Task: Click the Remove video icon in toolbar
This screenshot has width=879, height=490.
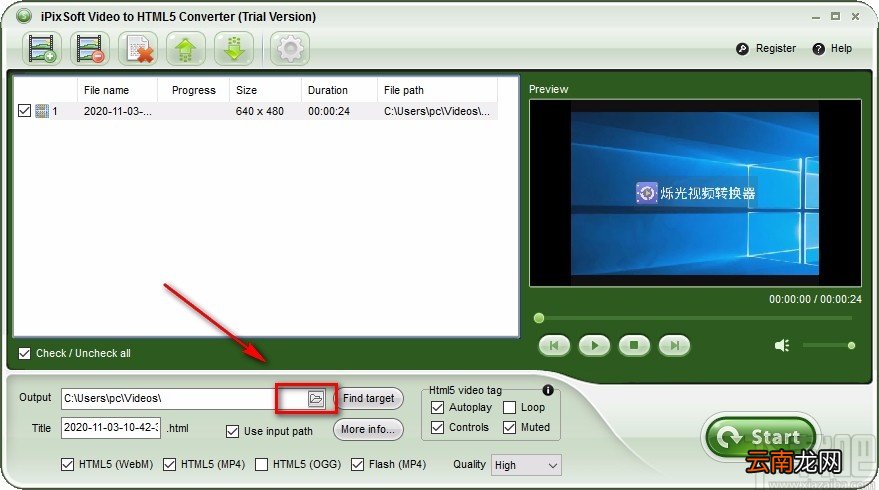Action: tap(90, 48)
